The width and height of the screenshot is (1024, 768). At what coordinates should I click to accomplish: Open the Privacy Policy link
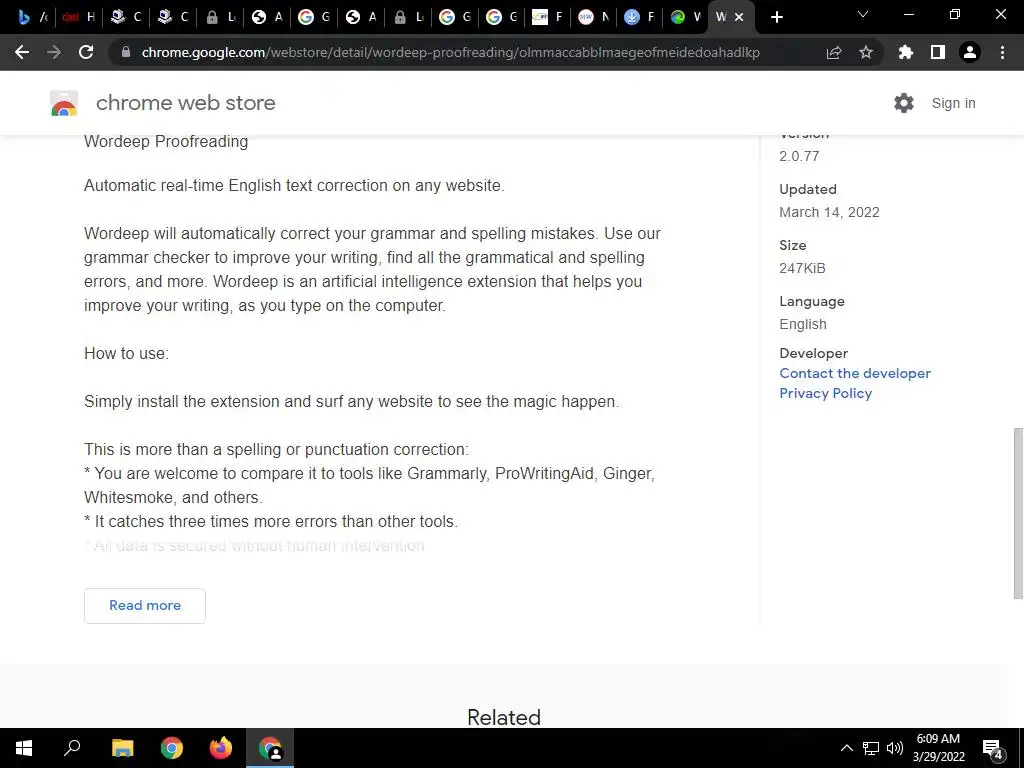click(825, 393)
